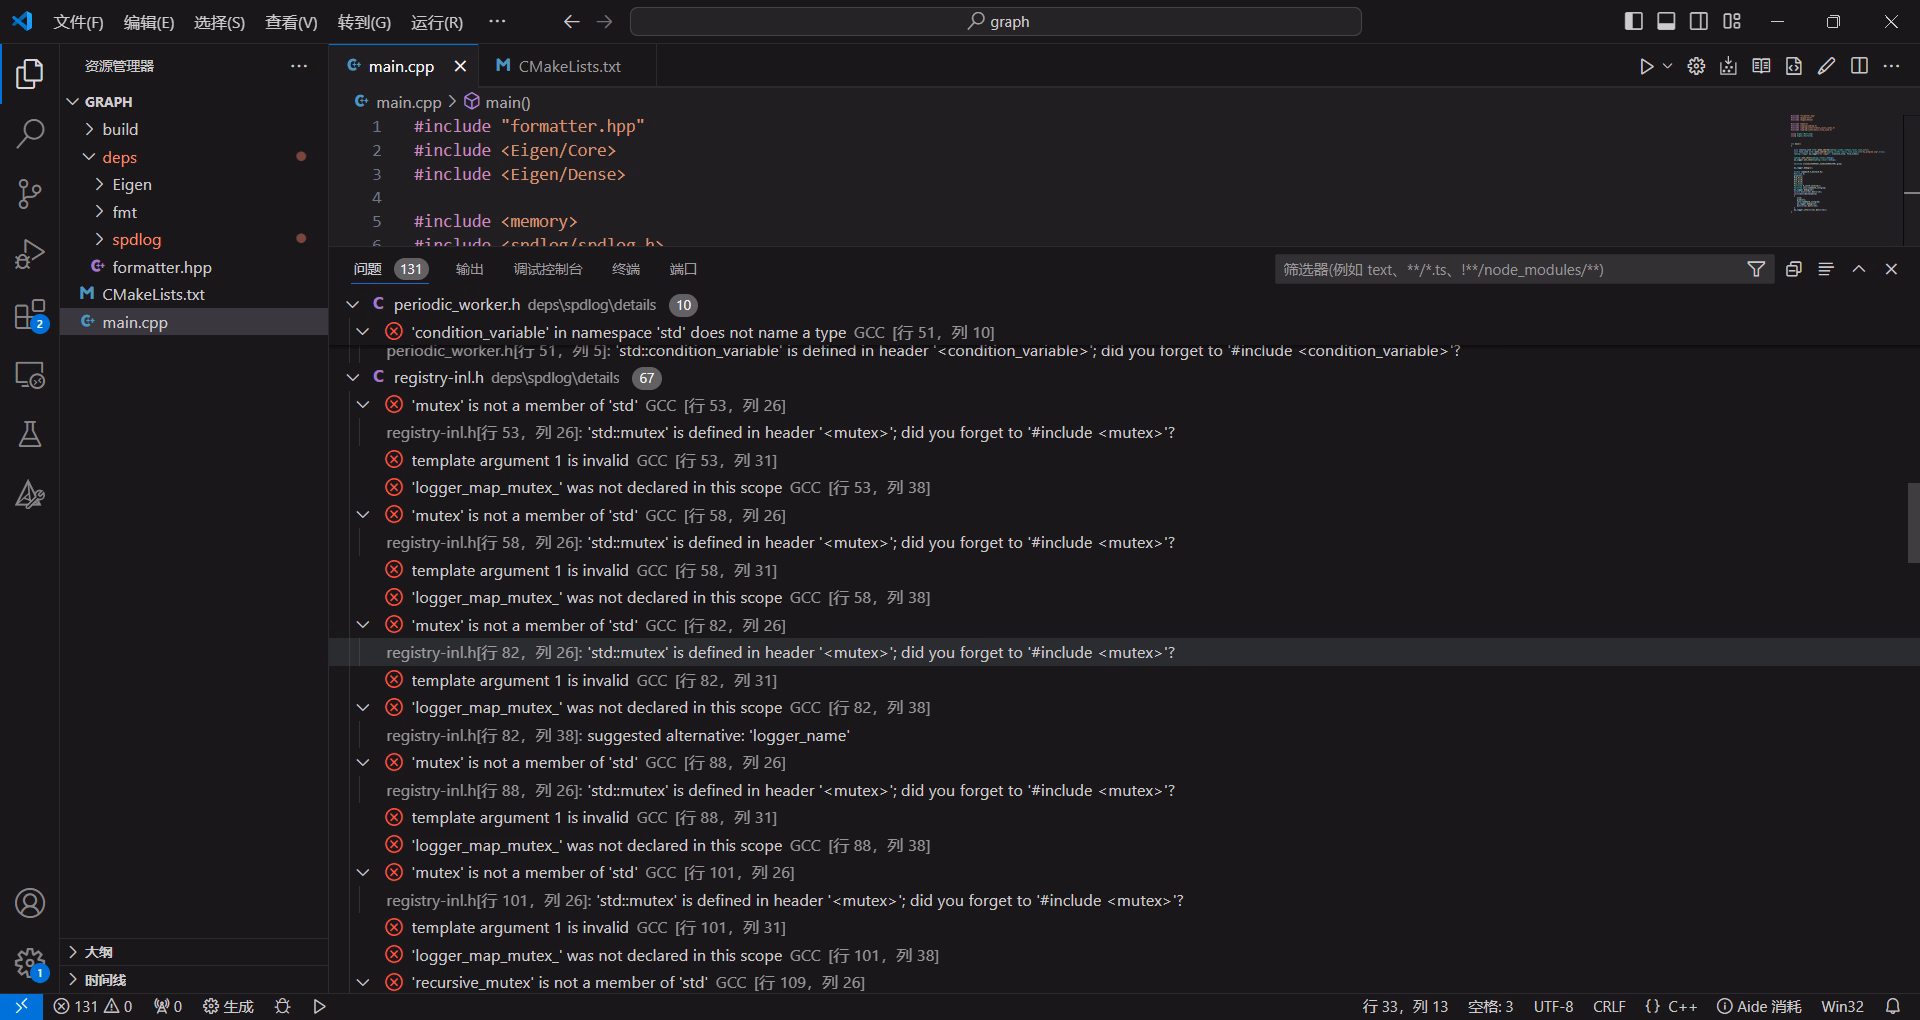Open the 文件(F) menu

[78, 22]
